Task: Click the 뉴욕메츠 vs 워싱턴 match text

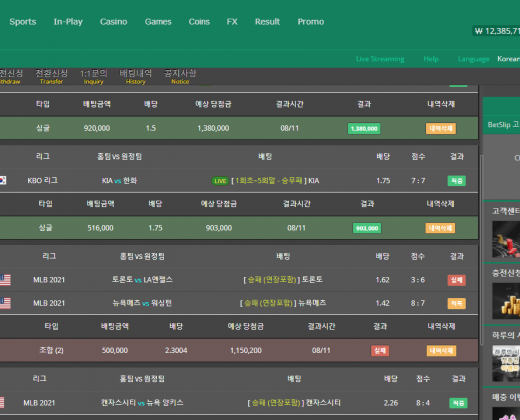Action: tap(142, 303)
